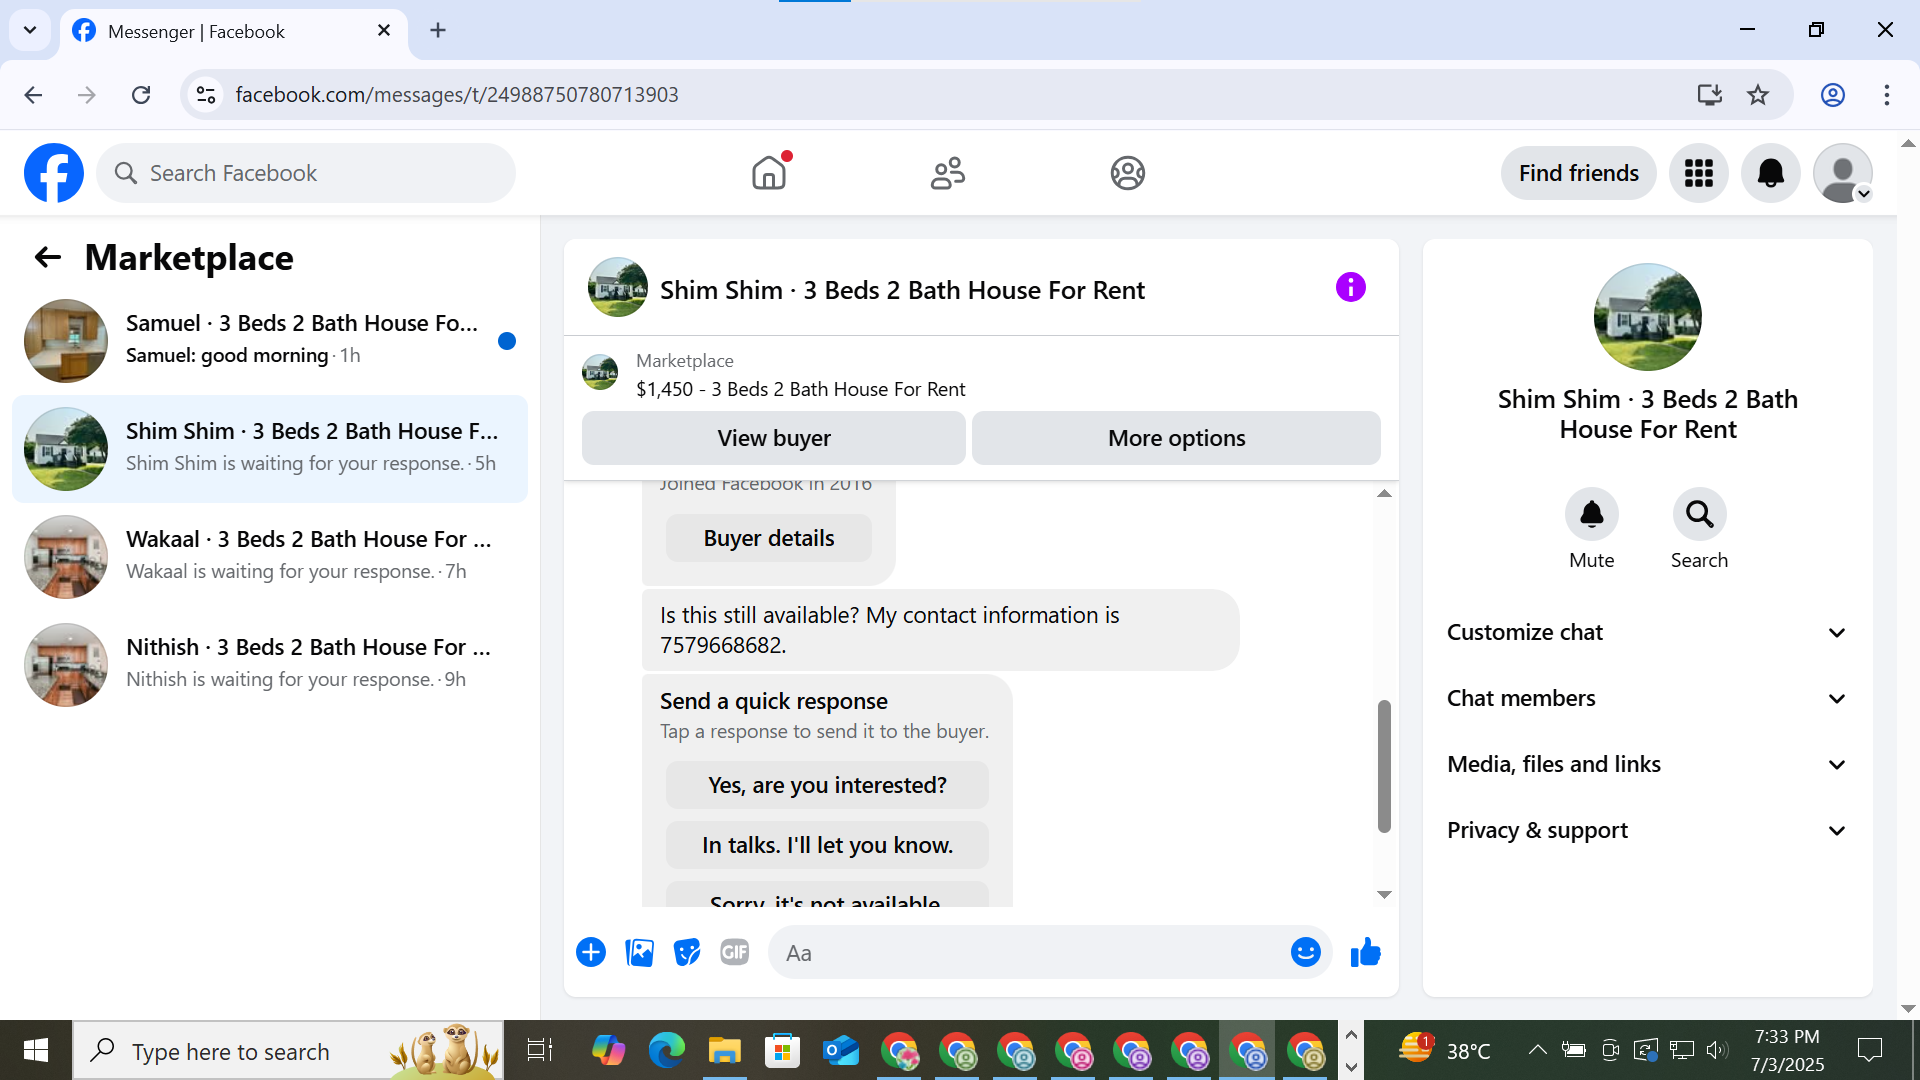This screenshot has width=1920, height=1080.
Task: Send 'Yes, are you interested?' quick response
Action: [x=827, y=786]
